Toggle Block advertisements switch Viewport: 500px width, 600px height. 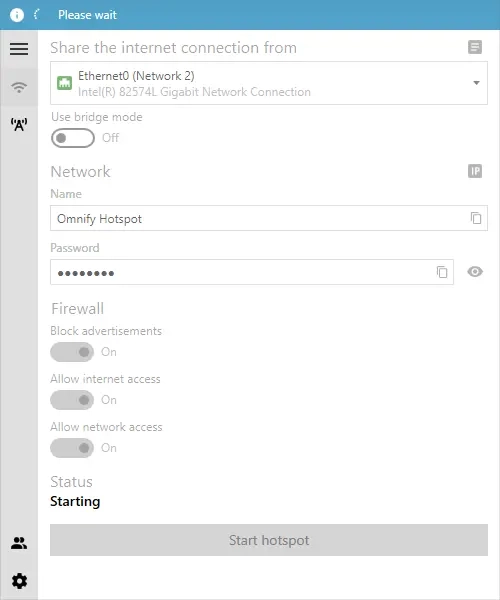[72, 352]
